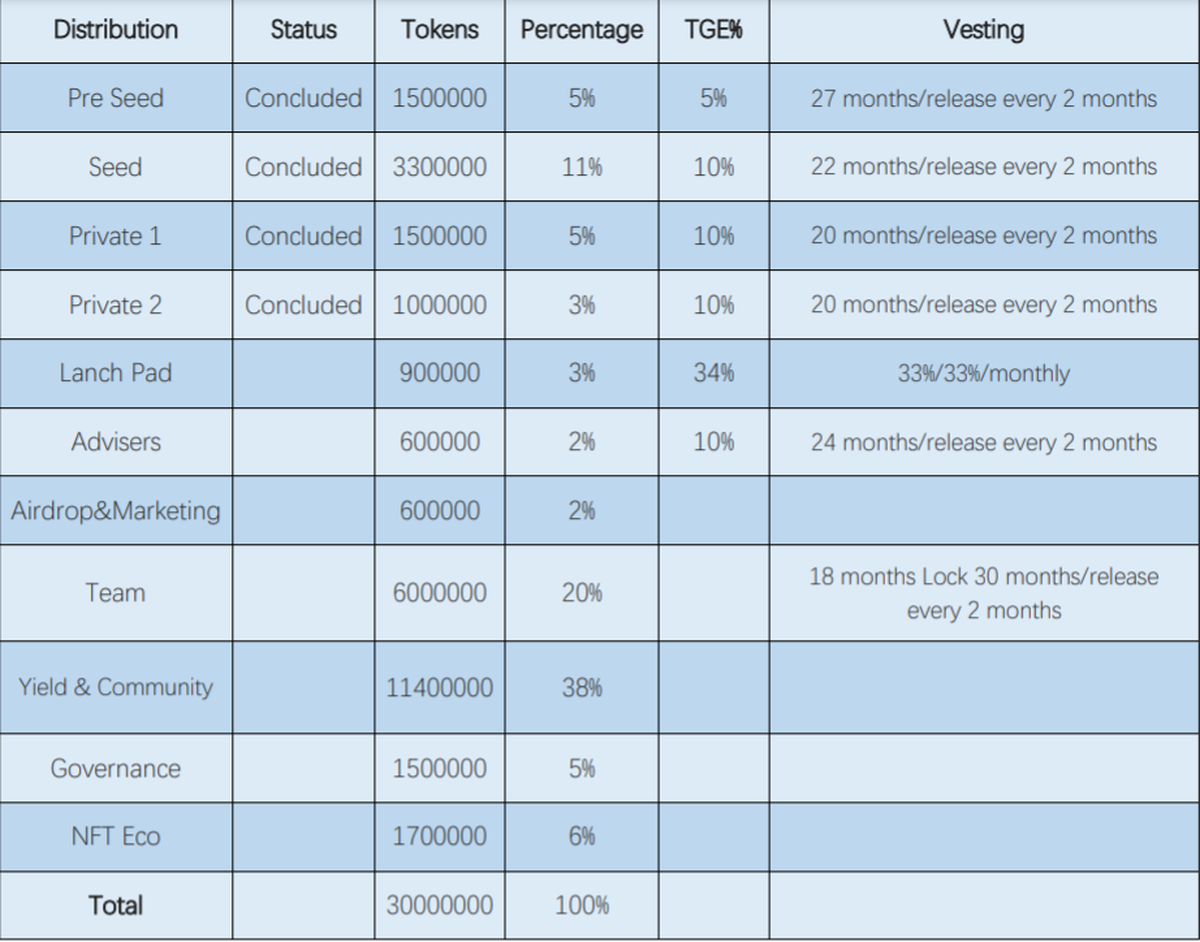Select the Yield & Community cell

116,687
